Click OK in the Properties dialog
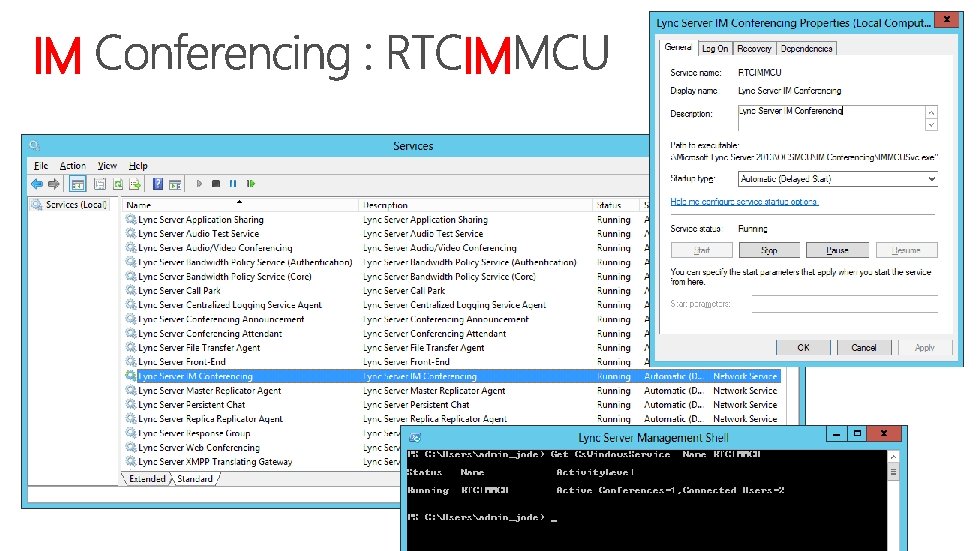Image resolution: width=979 pixels, height=551 pixels. tap(804, 348)
